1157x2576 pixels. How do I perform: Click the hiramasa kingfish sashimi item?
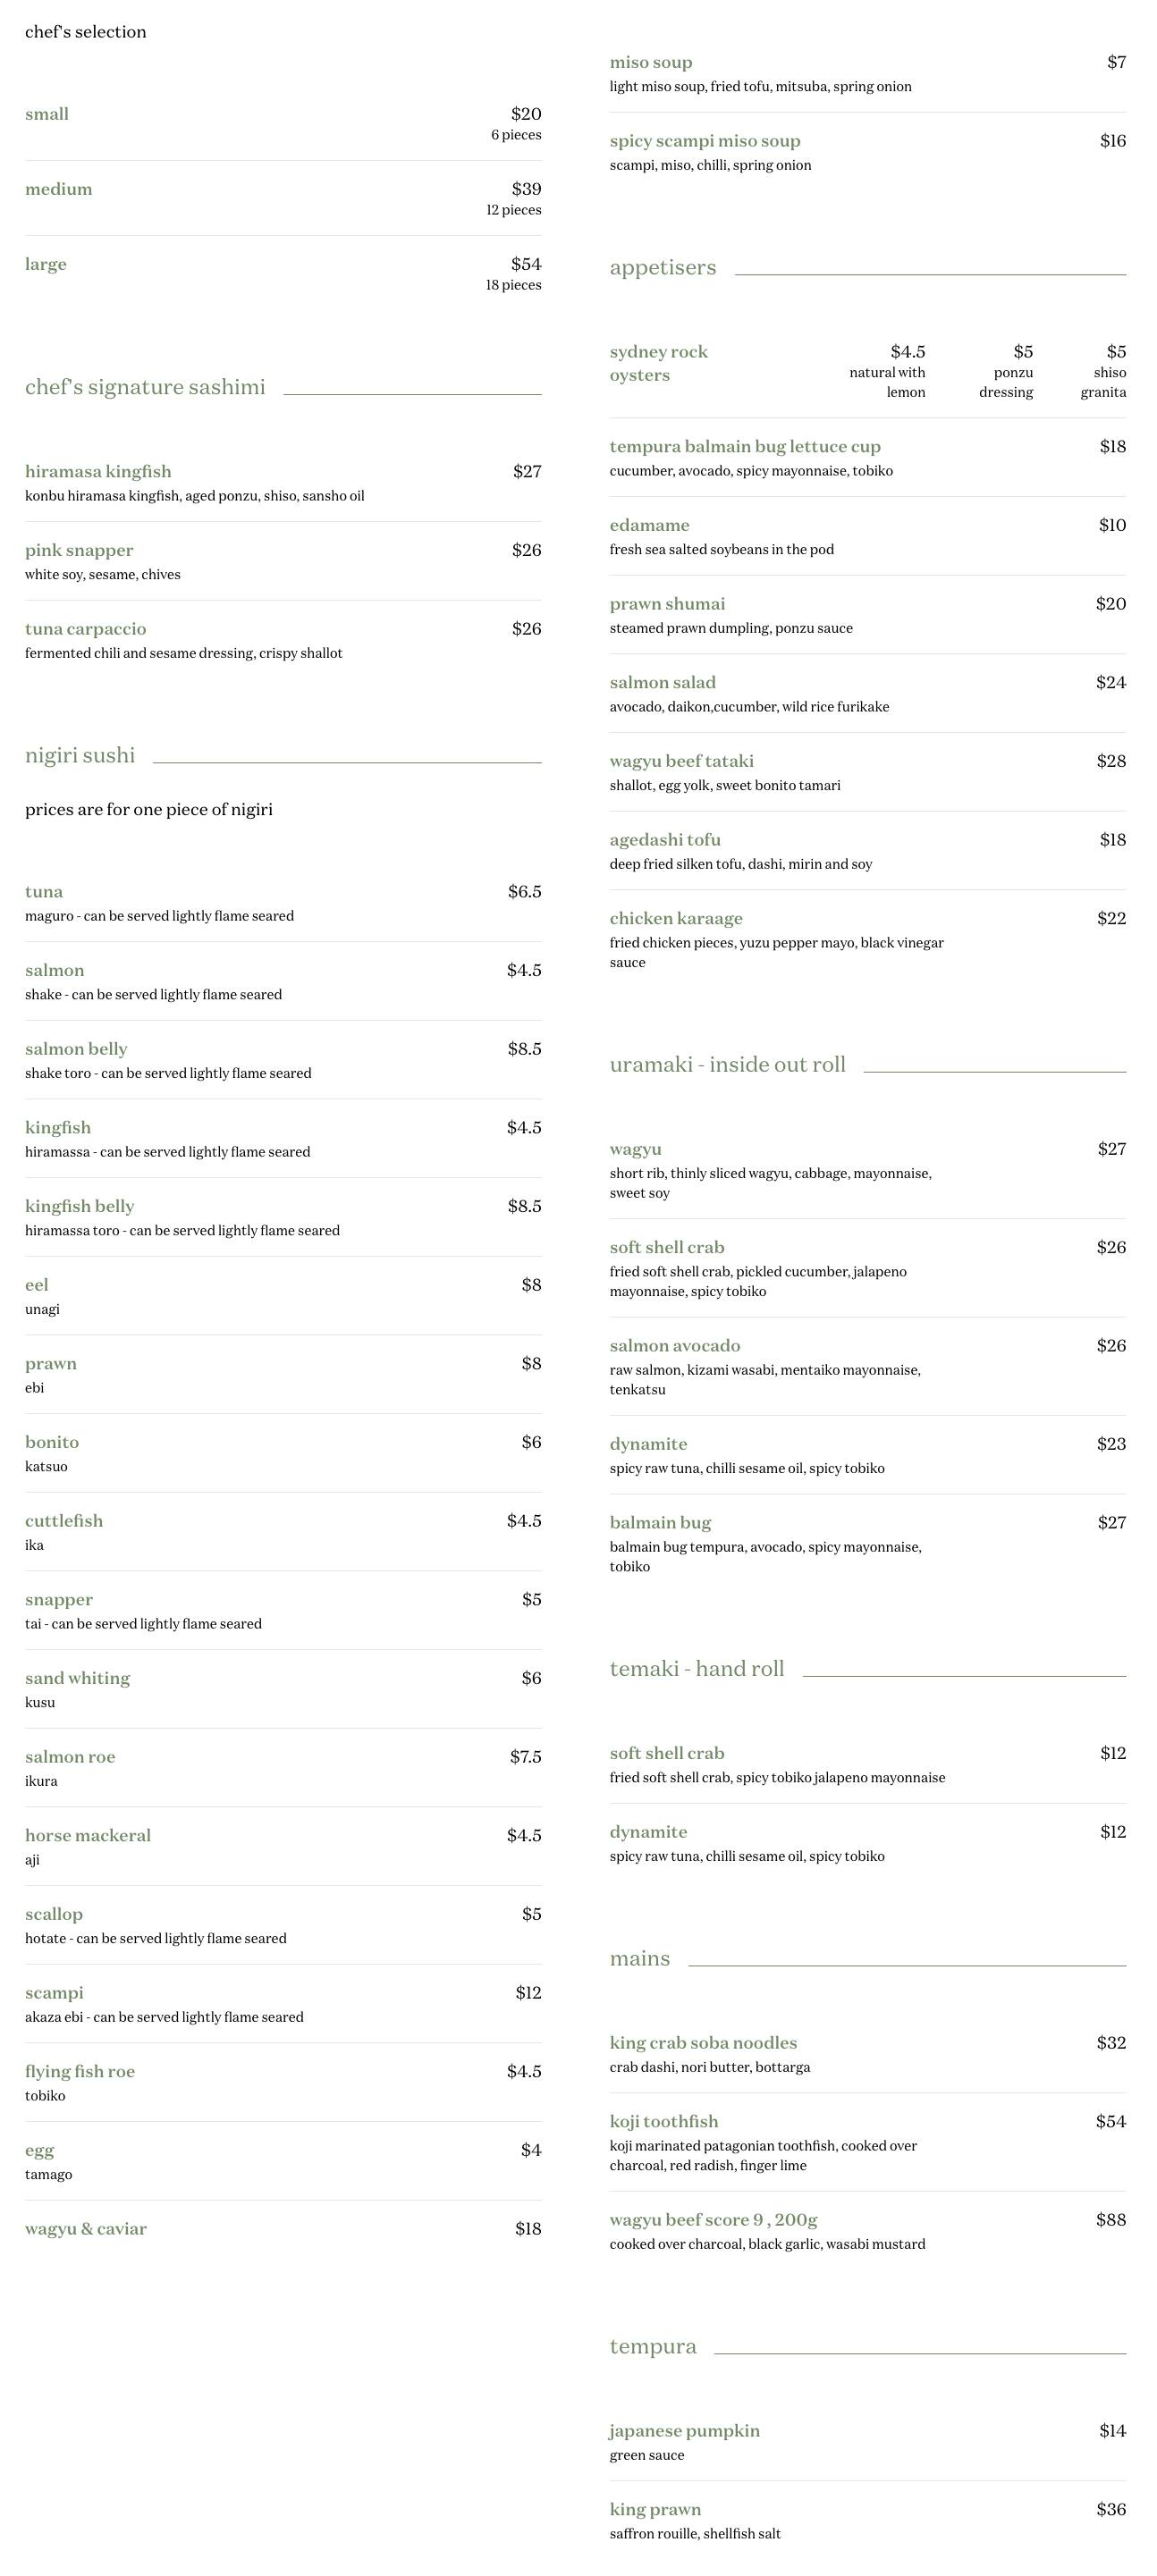[x=98, y=471]
